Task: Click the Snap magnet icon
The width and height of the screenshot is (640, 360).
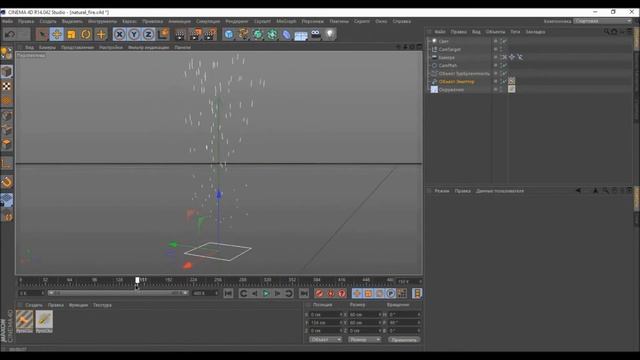Action: 7,182
